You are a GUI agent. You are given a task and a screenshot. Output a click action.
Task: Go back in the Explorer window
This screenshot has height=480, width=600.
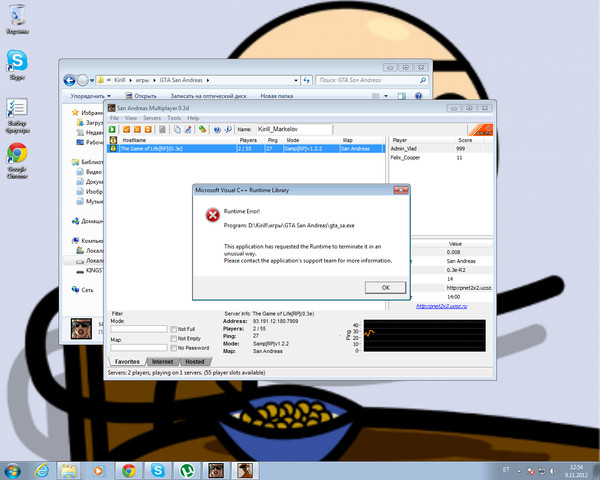(x=70, y=80)
